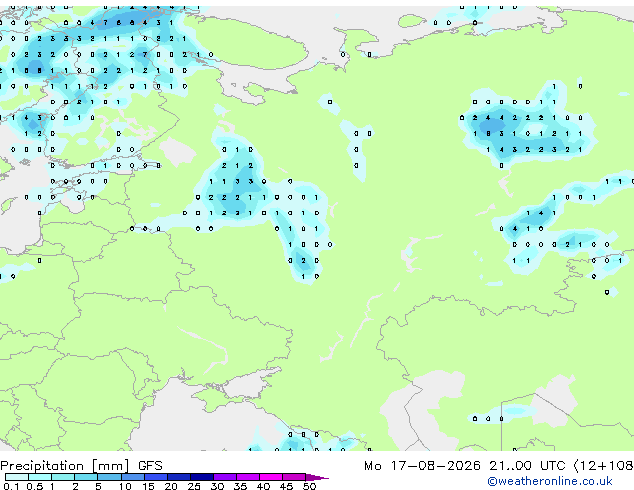634x490 pixels.
Task: Open the weatheronline.co.uk copyright link
Action: pos(550,482)
